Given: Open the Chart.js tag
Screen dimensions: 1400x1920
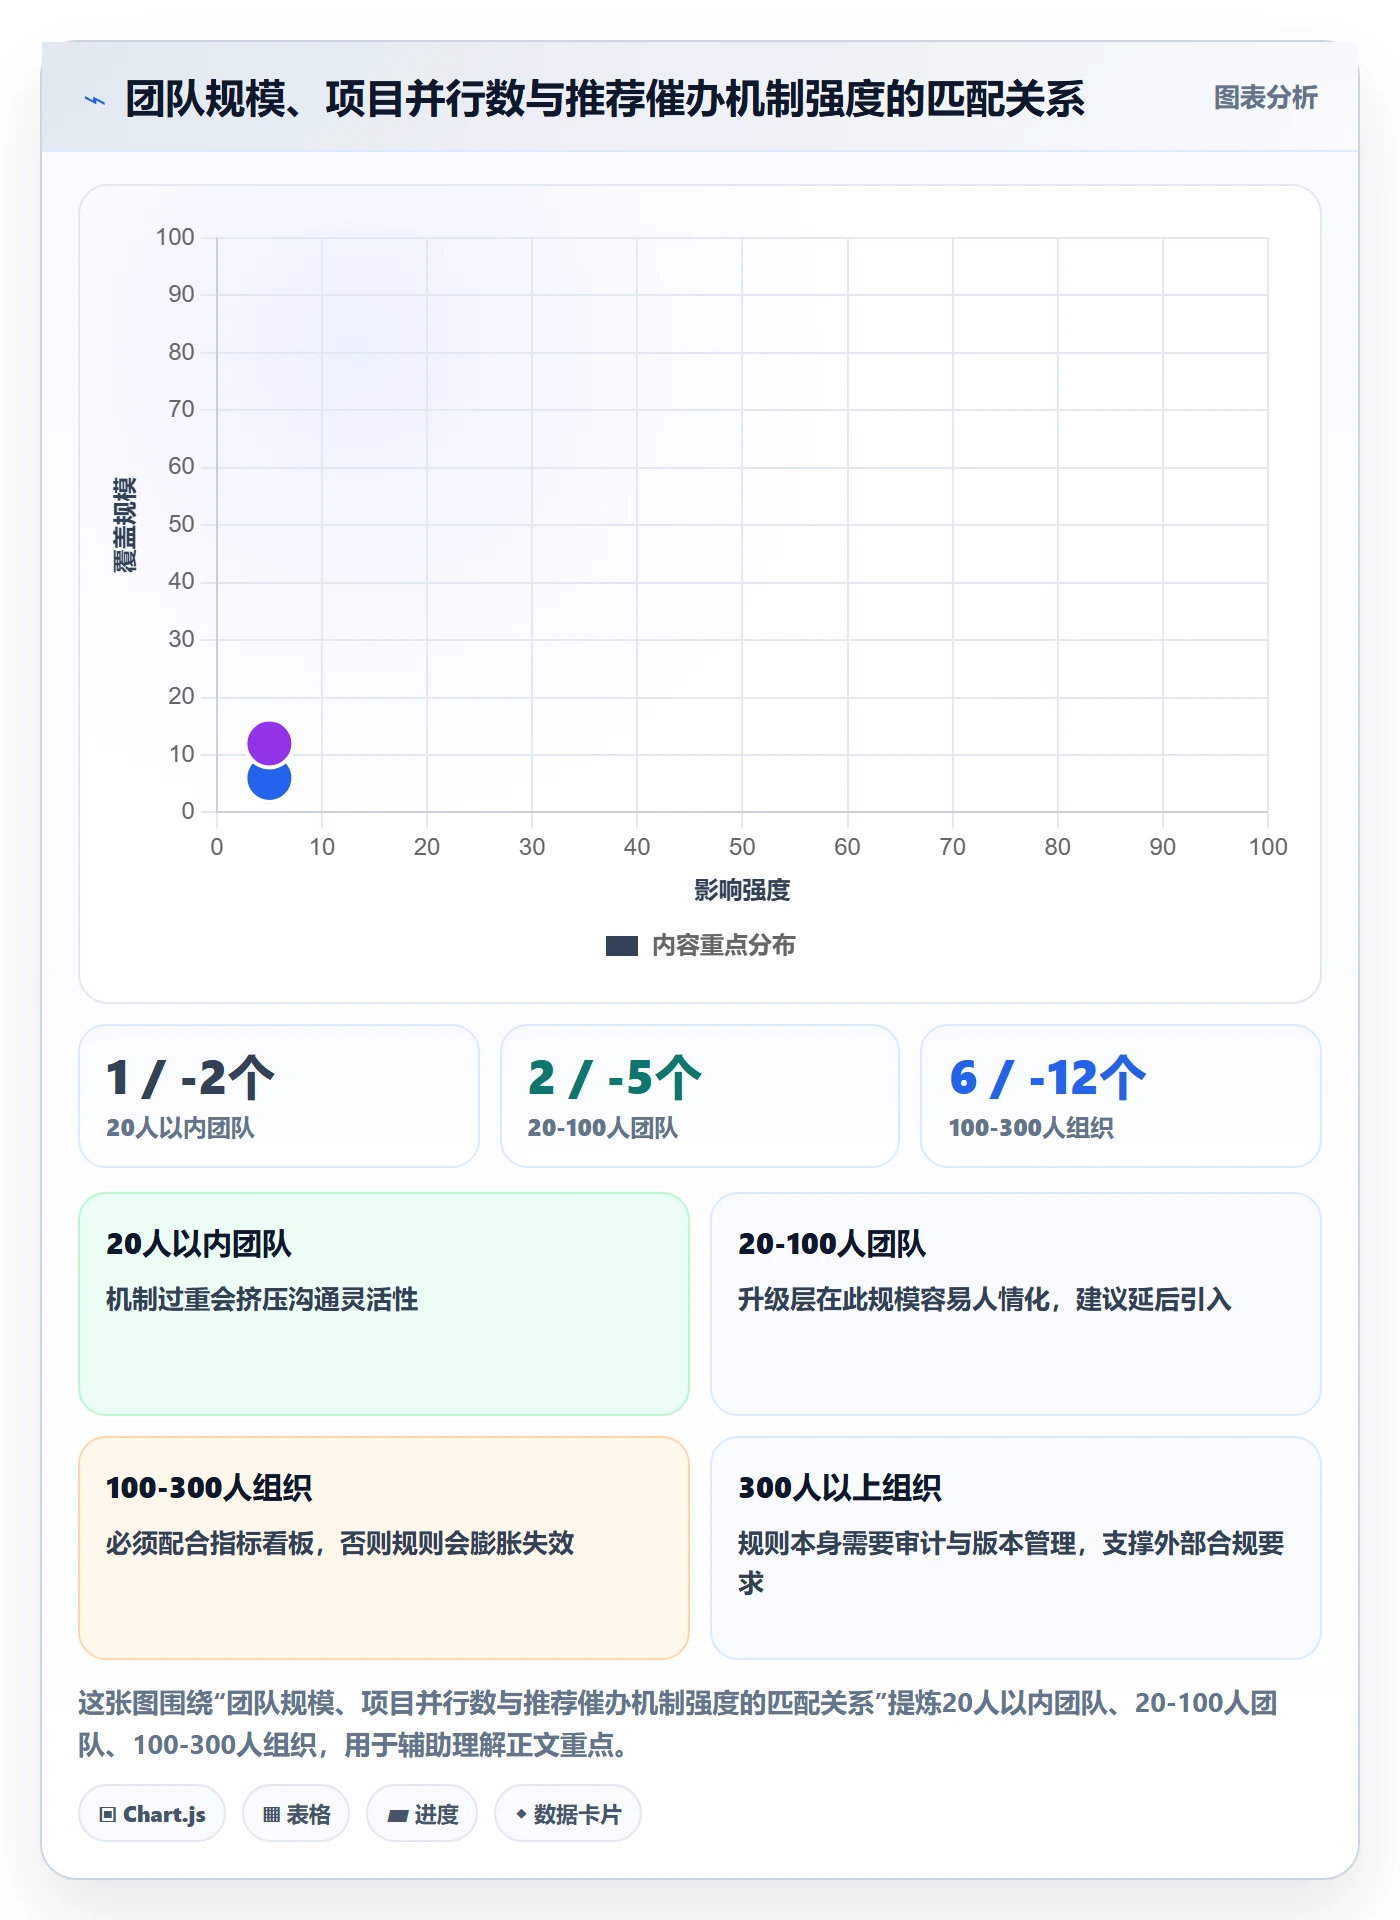Looking at the screenshot, I should (152, 1814).
